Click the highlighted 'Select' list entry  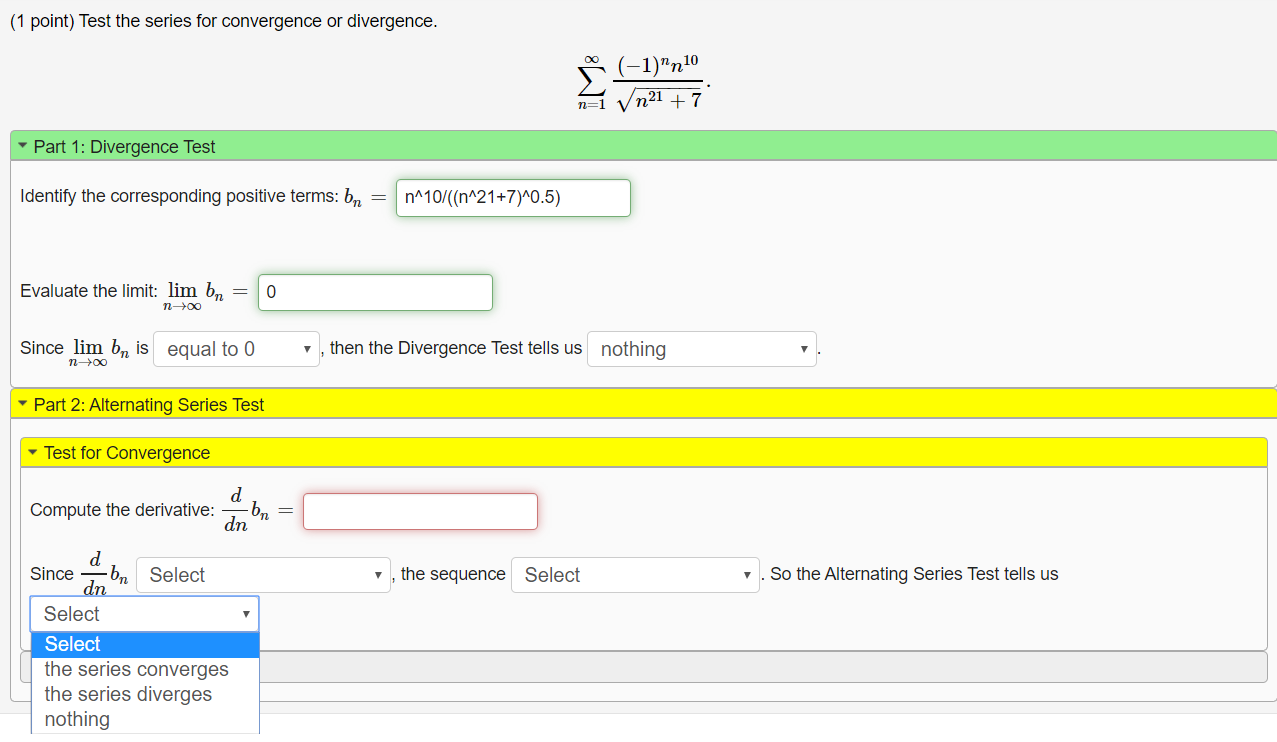(73, 644)
